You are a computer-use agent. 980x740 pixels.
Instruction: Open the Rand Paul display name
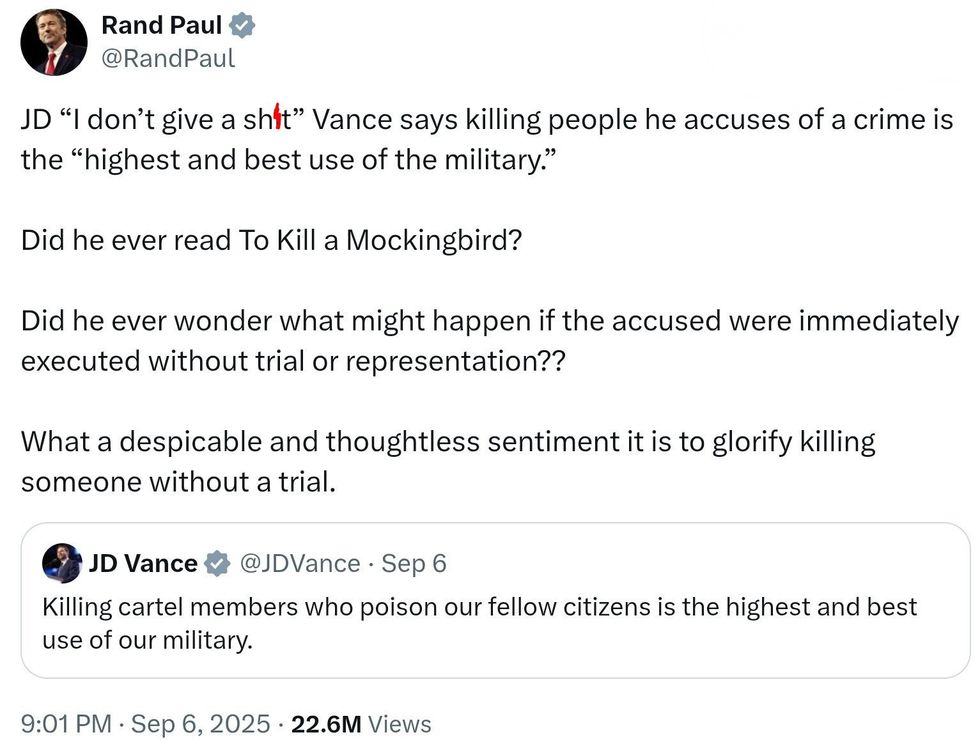(161, 26)
